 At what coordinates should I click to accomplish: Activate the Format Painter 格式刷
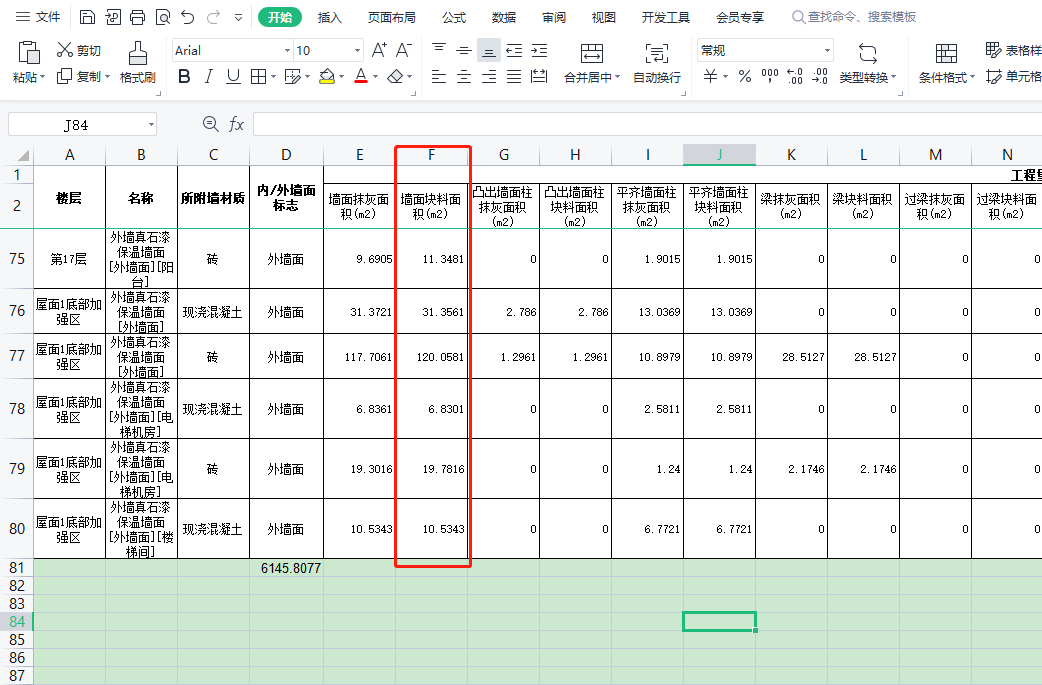pos(138,62)
